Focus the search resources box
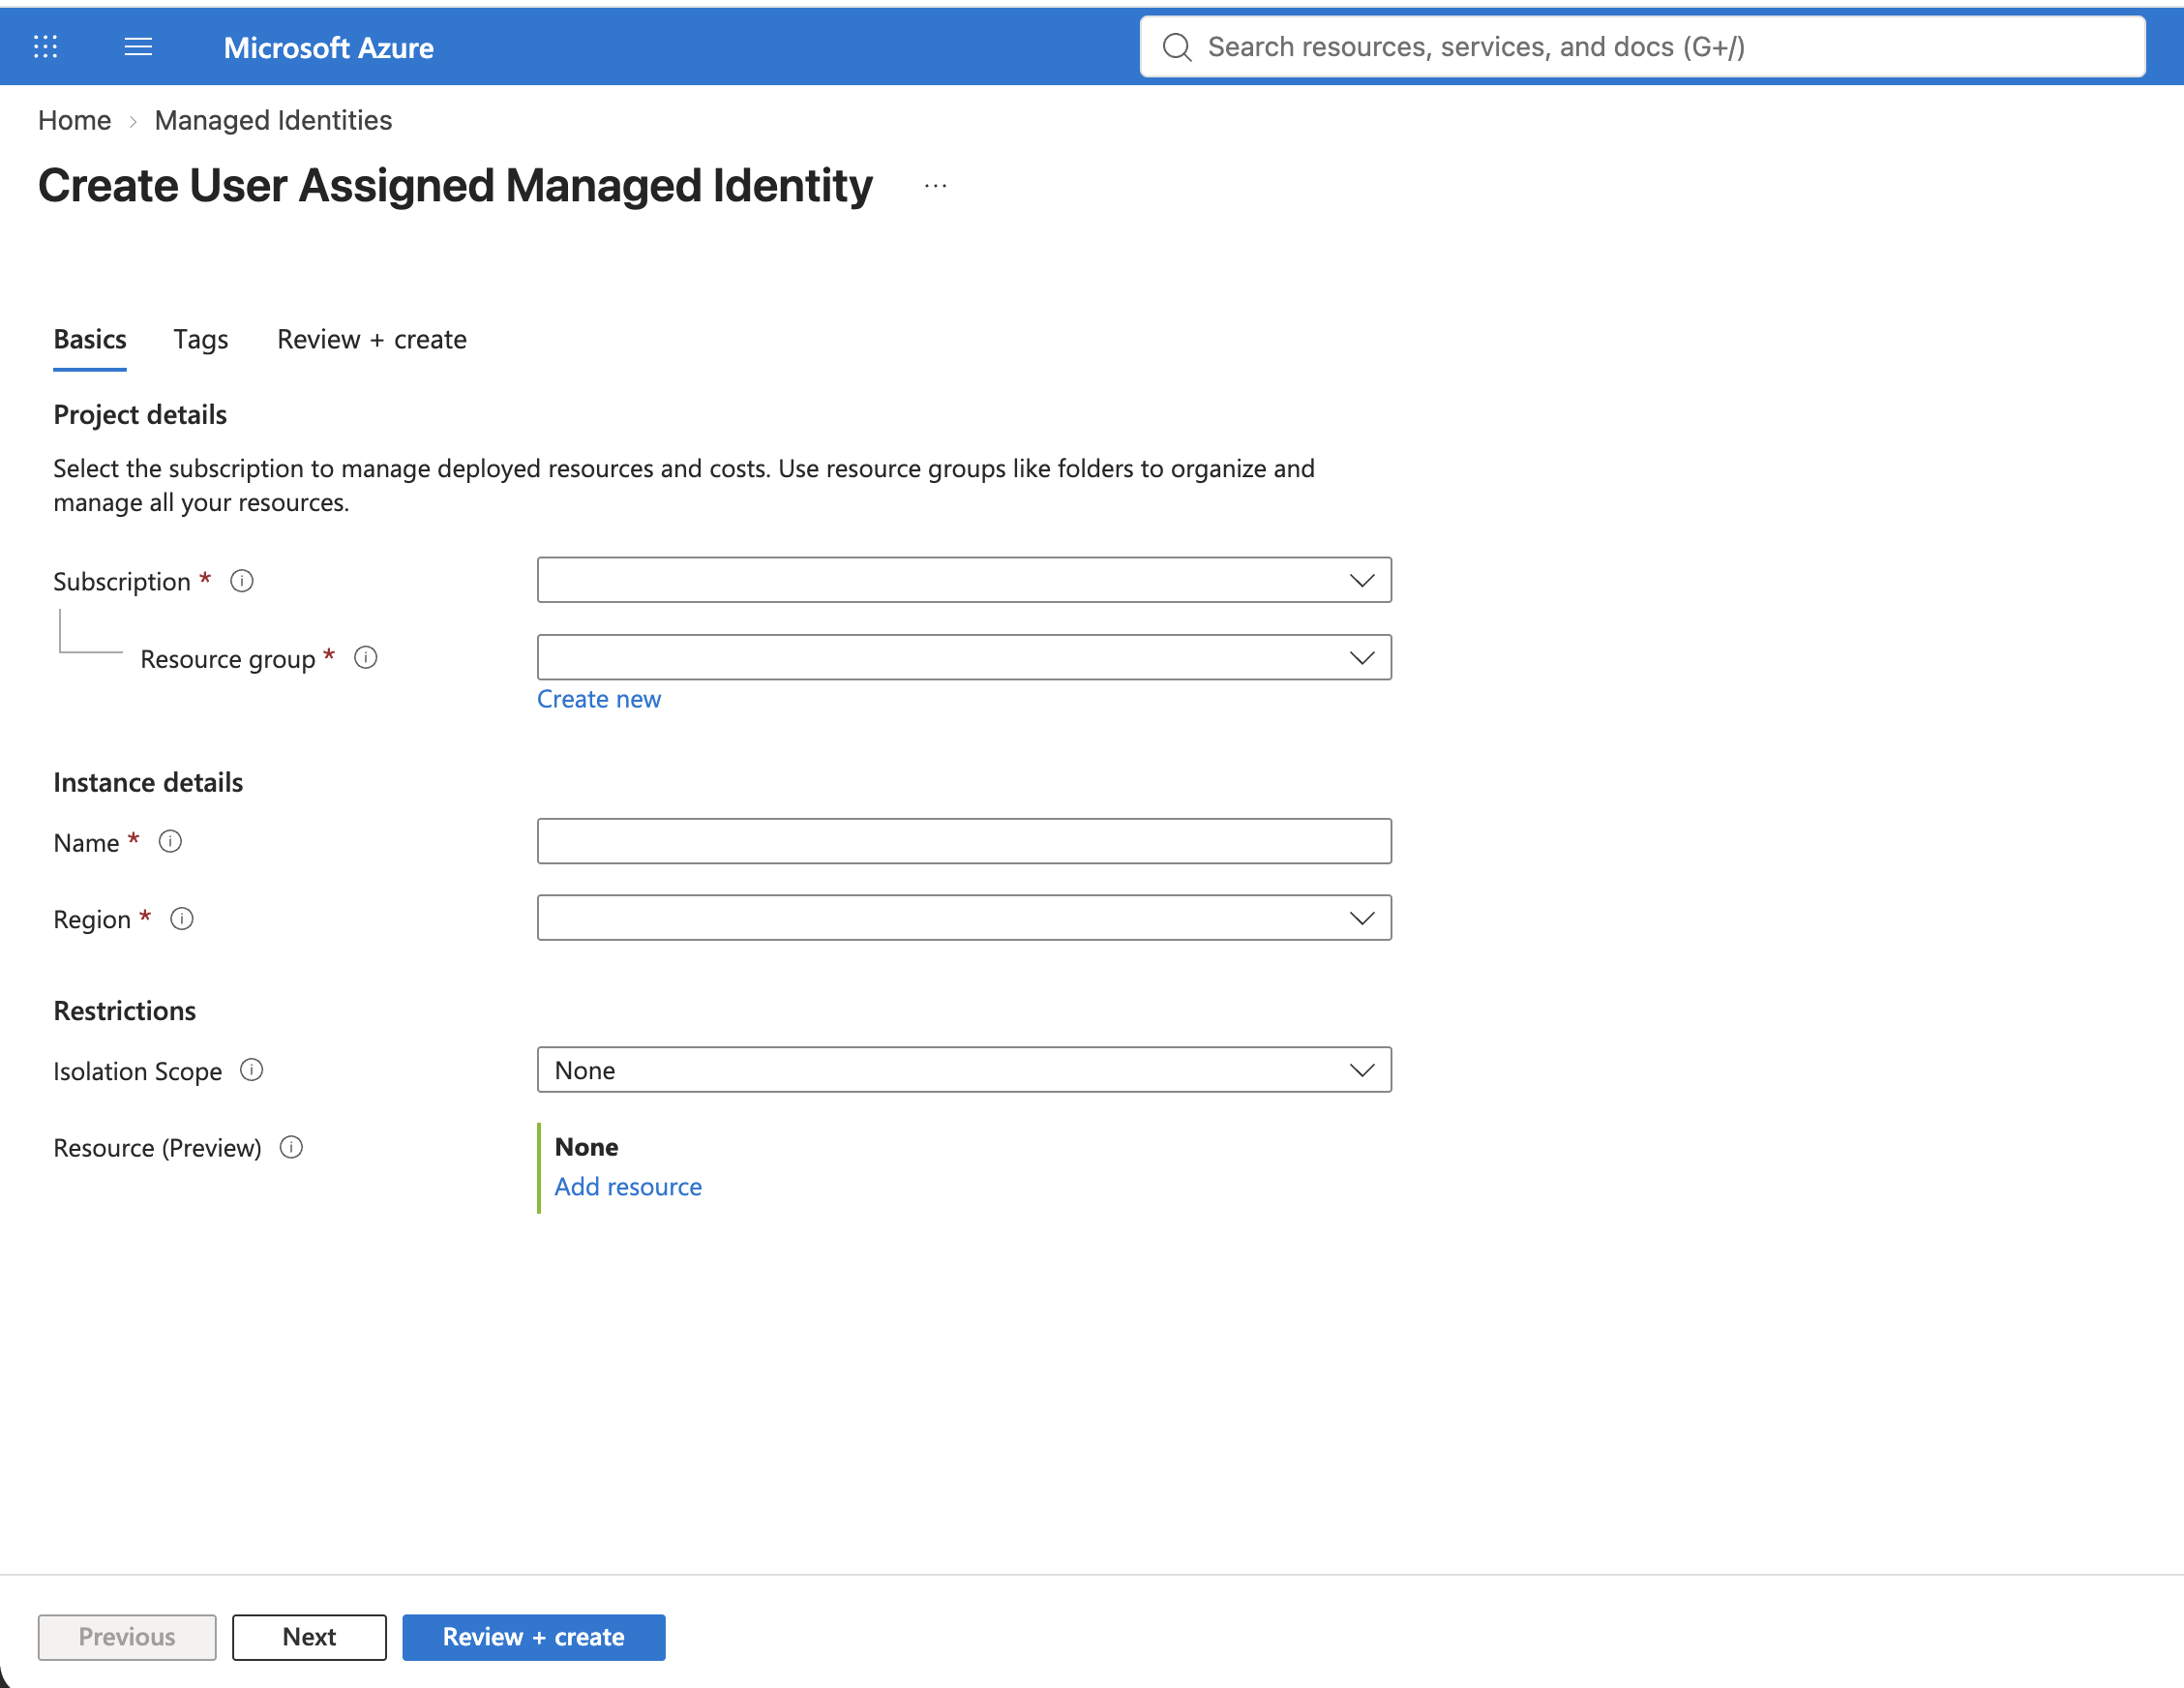The image size is (2184, 1688). tap(1642, 47)
